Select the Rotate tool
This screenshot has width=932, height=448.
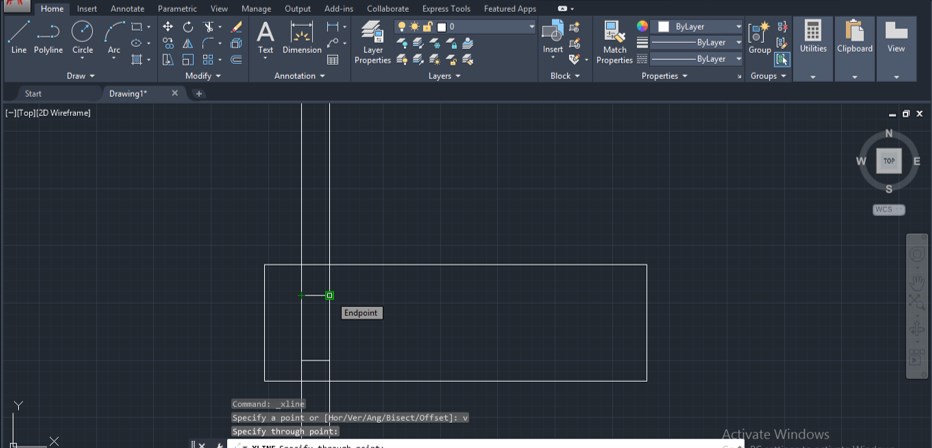tap(188, 27)
